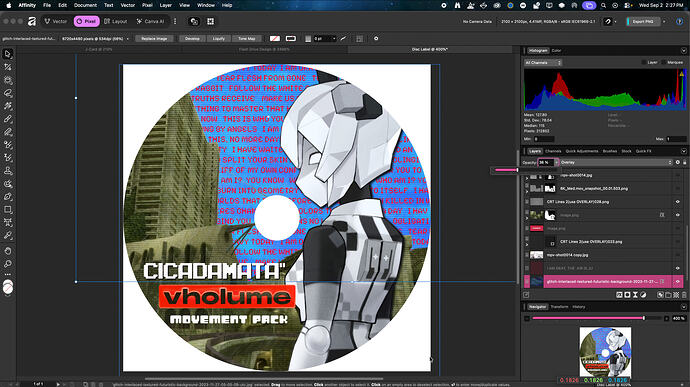This screenshot has width=690, height=387.
Task: Select the Zoom magnifier tool
Action: (7, 264)
